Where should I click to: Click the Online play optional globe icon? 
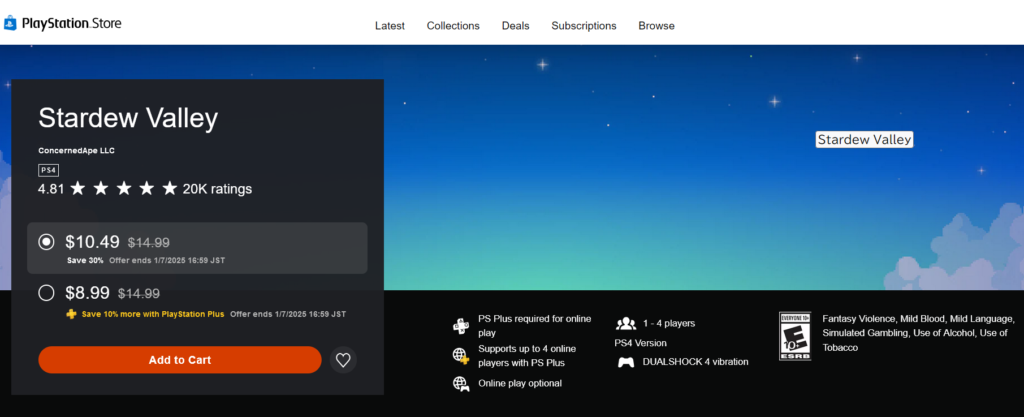coord(461,384)
